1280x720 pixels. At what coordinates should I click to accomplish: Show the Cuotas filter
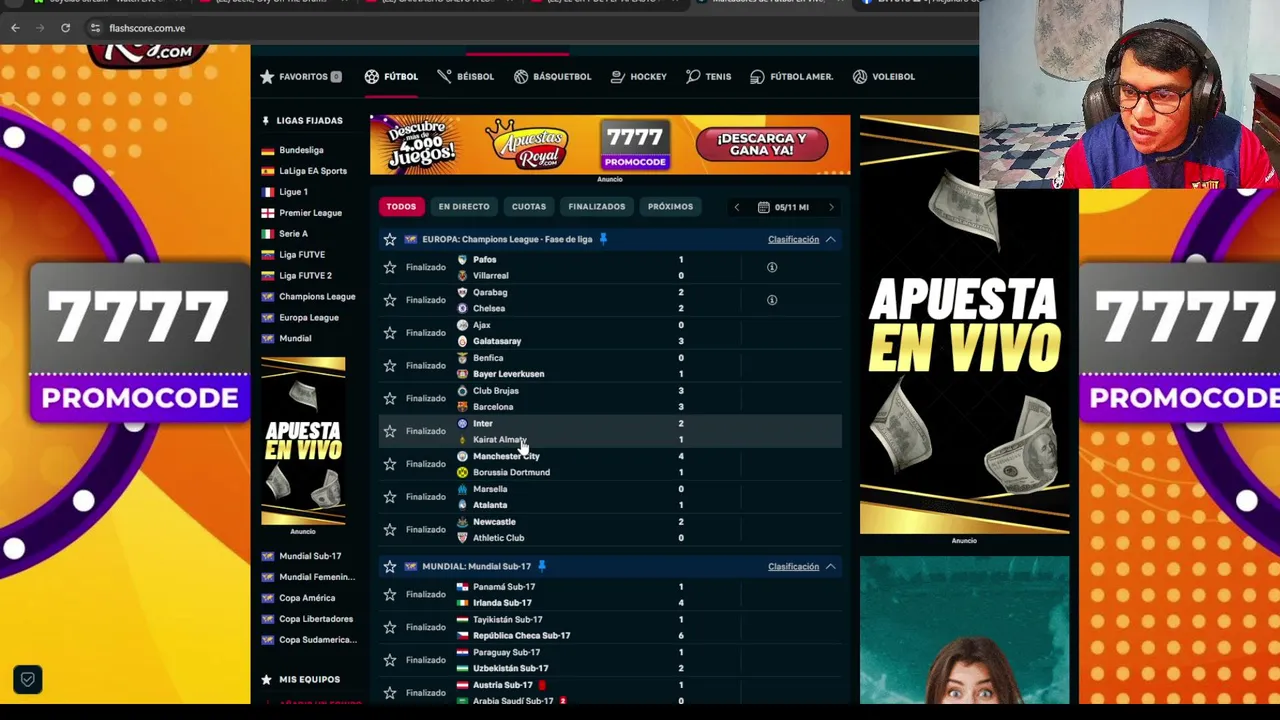(x=529, y=207)
